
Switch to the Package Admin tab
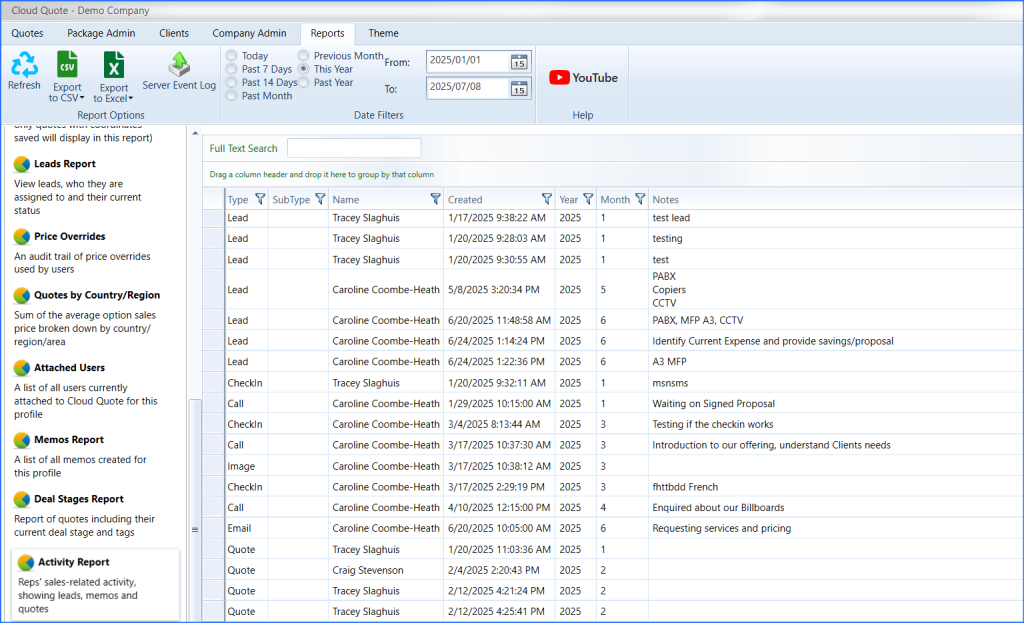(x=100, y=33)
